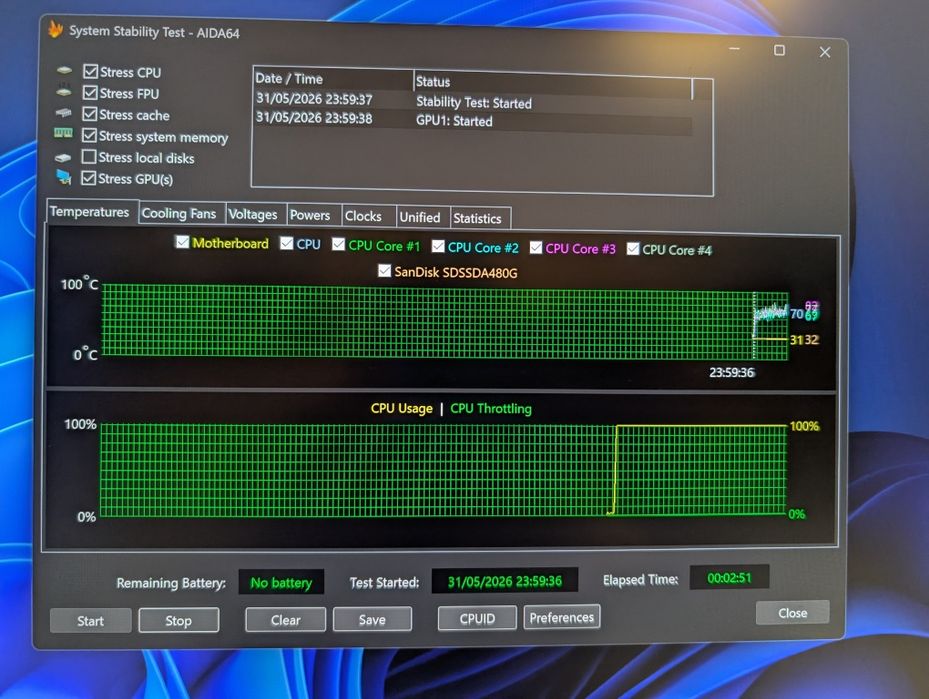
Task: Click the Elapsed Time 00:02:51 field
Action: point(729,578)
